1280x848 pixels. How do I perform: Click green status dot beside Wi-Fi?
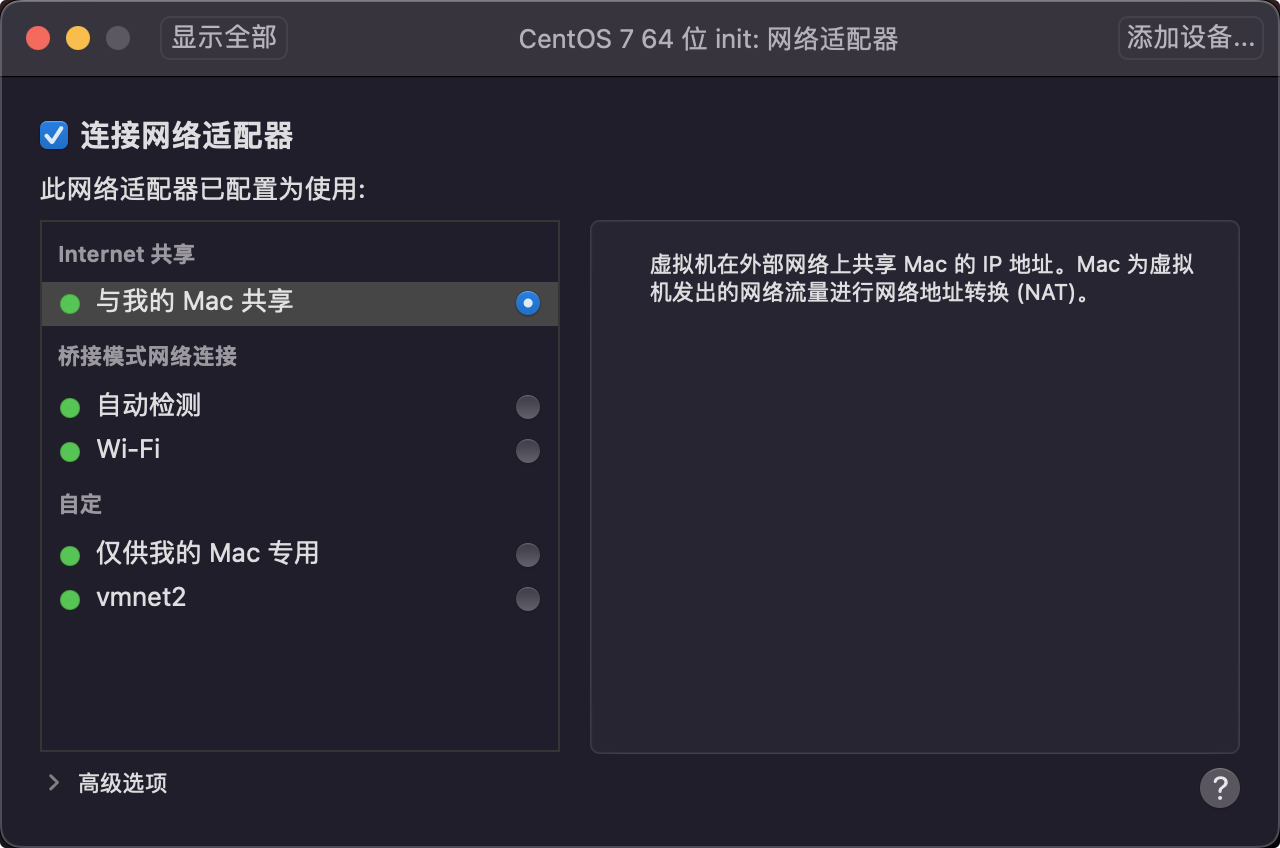(x=70, y=452)
